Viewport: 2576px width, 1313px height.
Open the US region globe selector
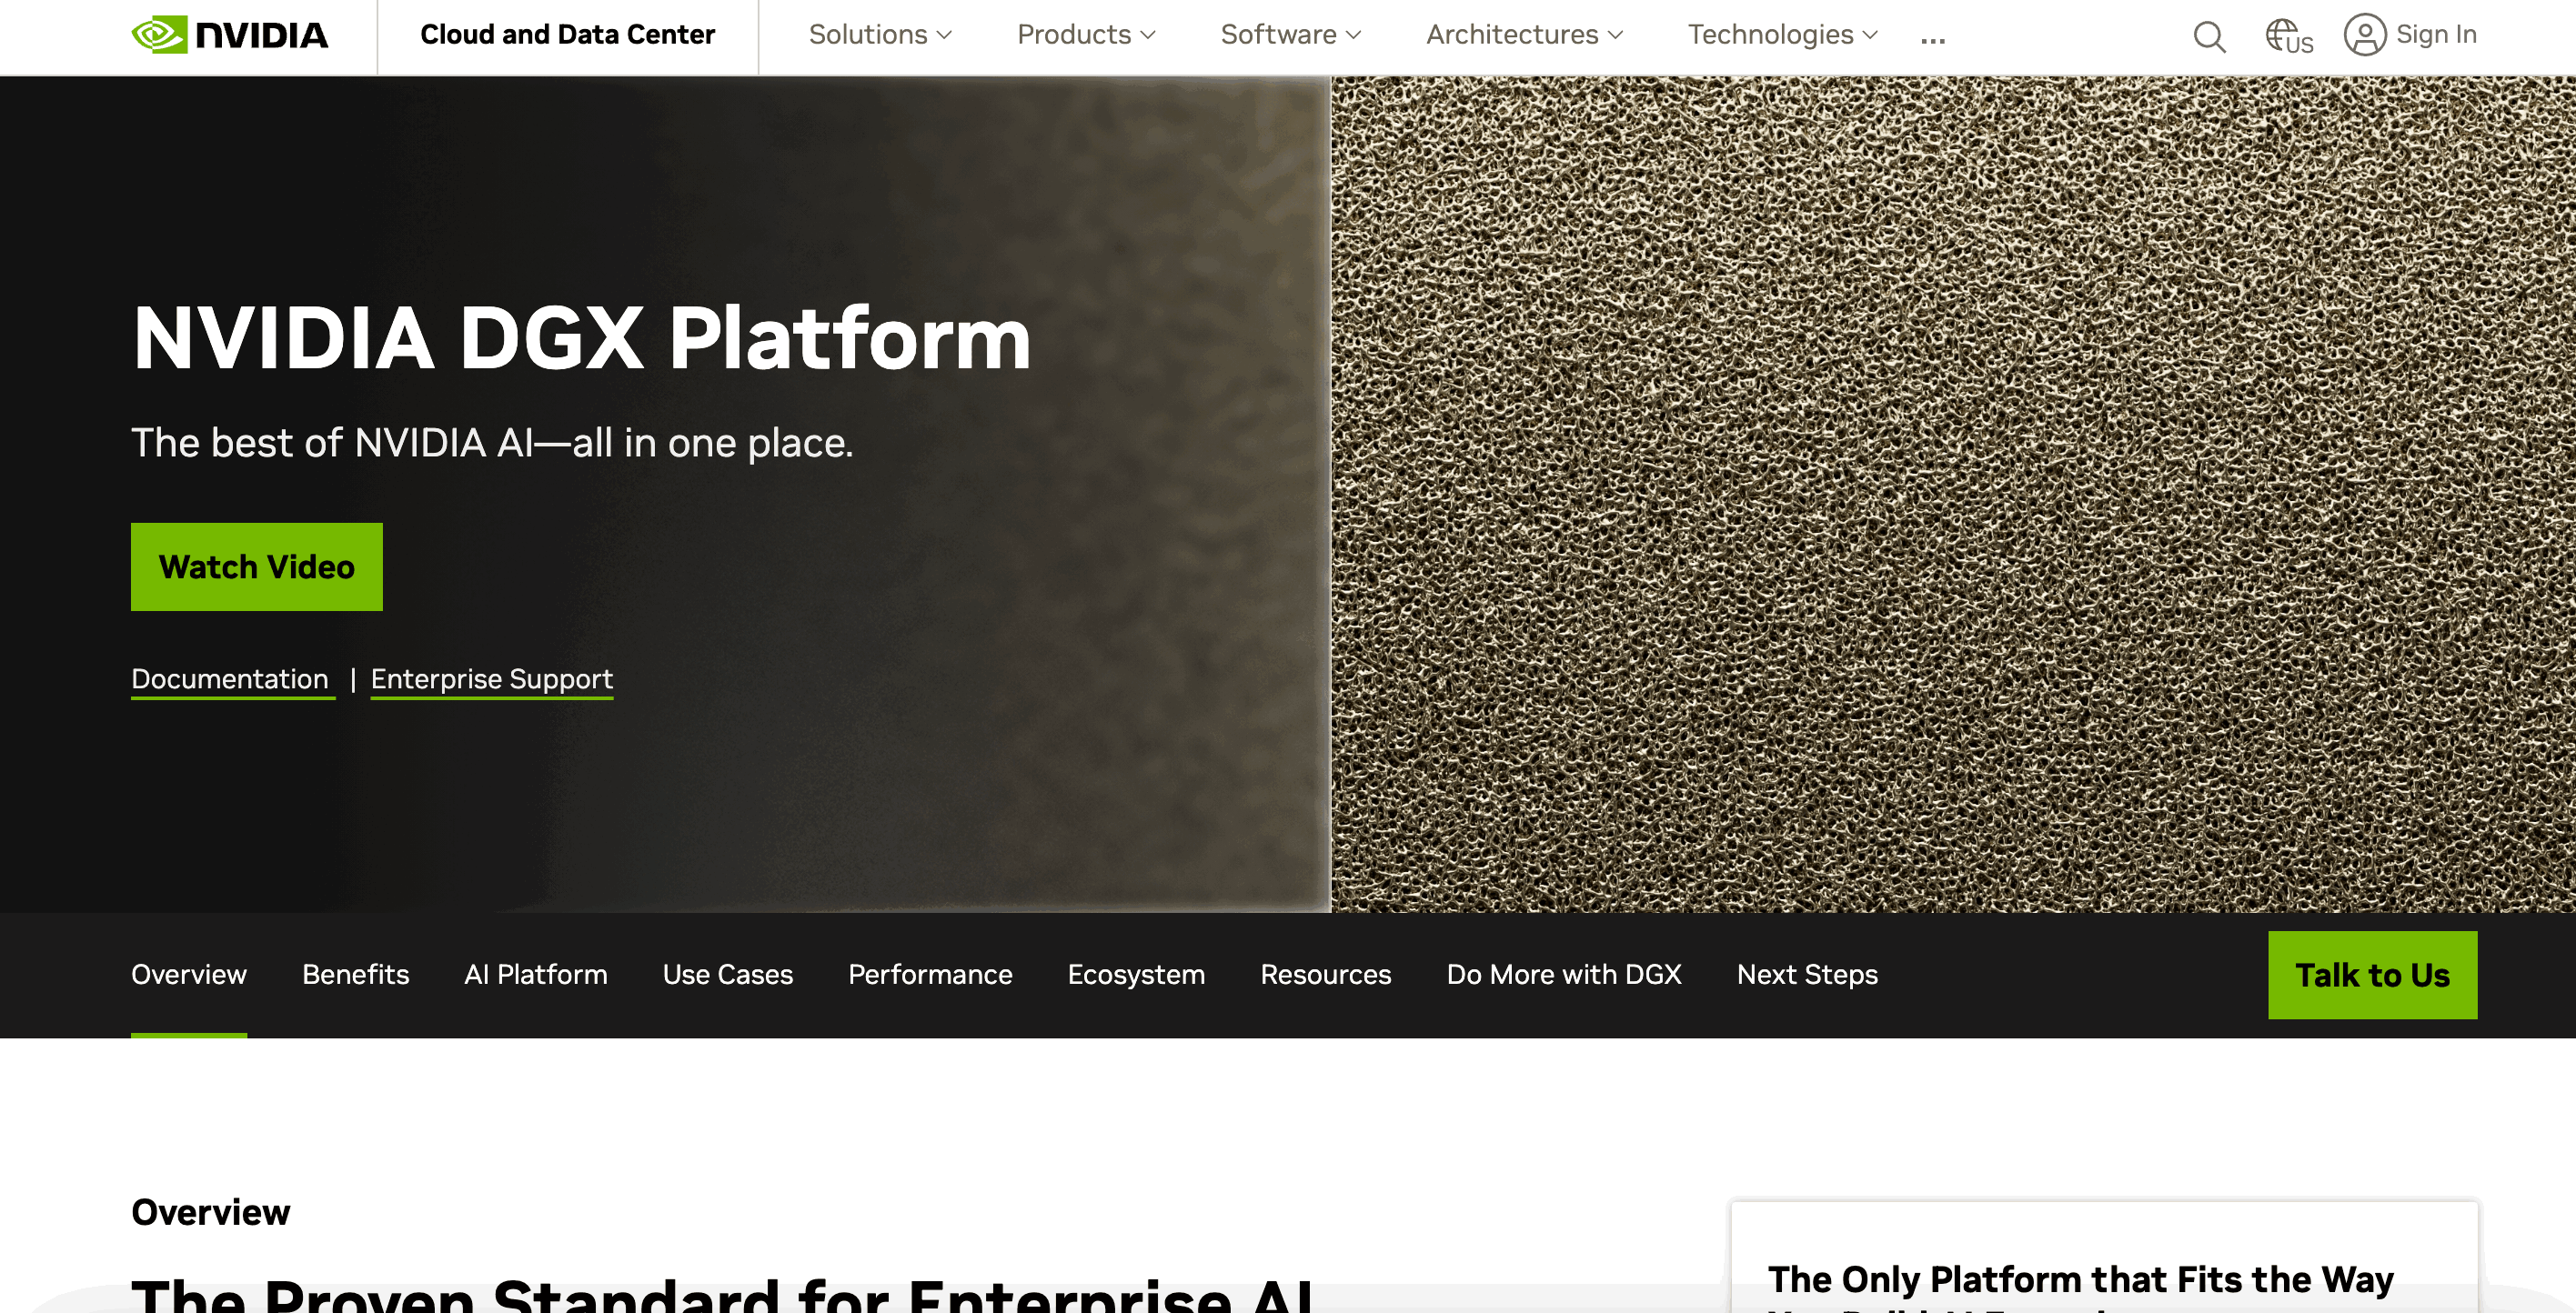coord(2289,37)
